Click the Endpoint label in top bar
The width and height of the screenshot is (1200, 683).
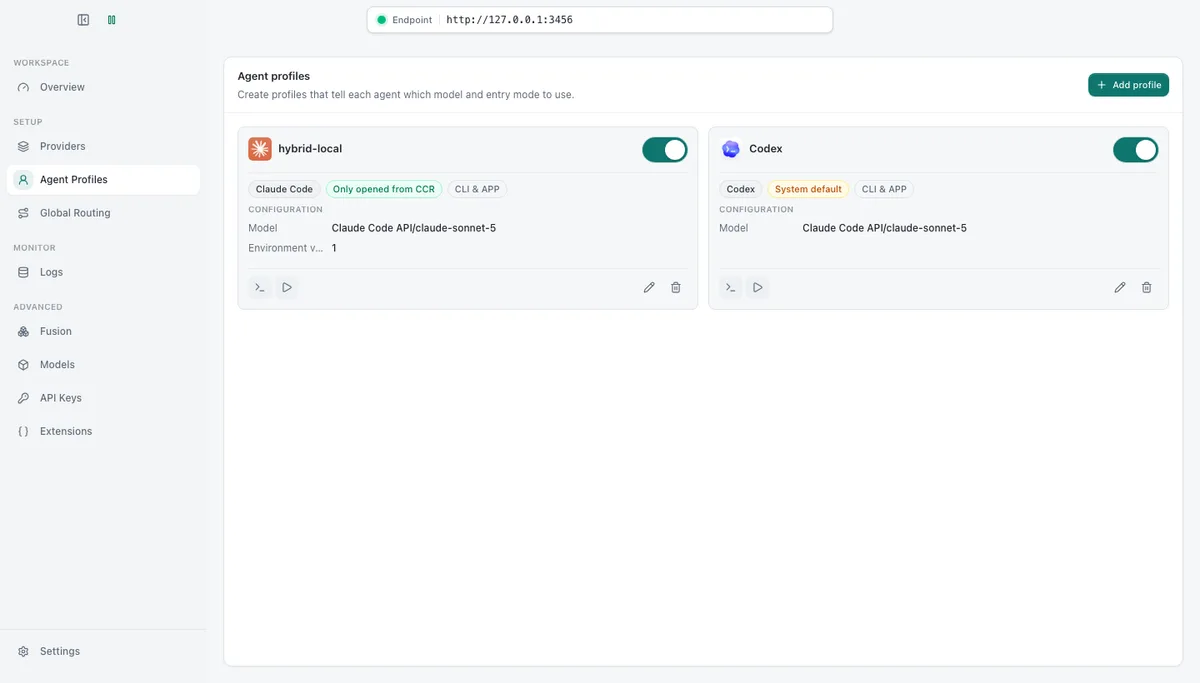click(412, 20)
